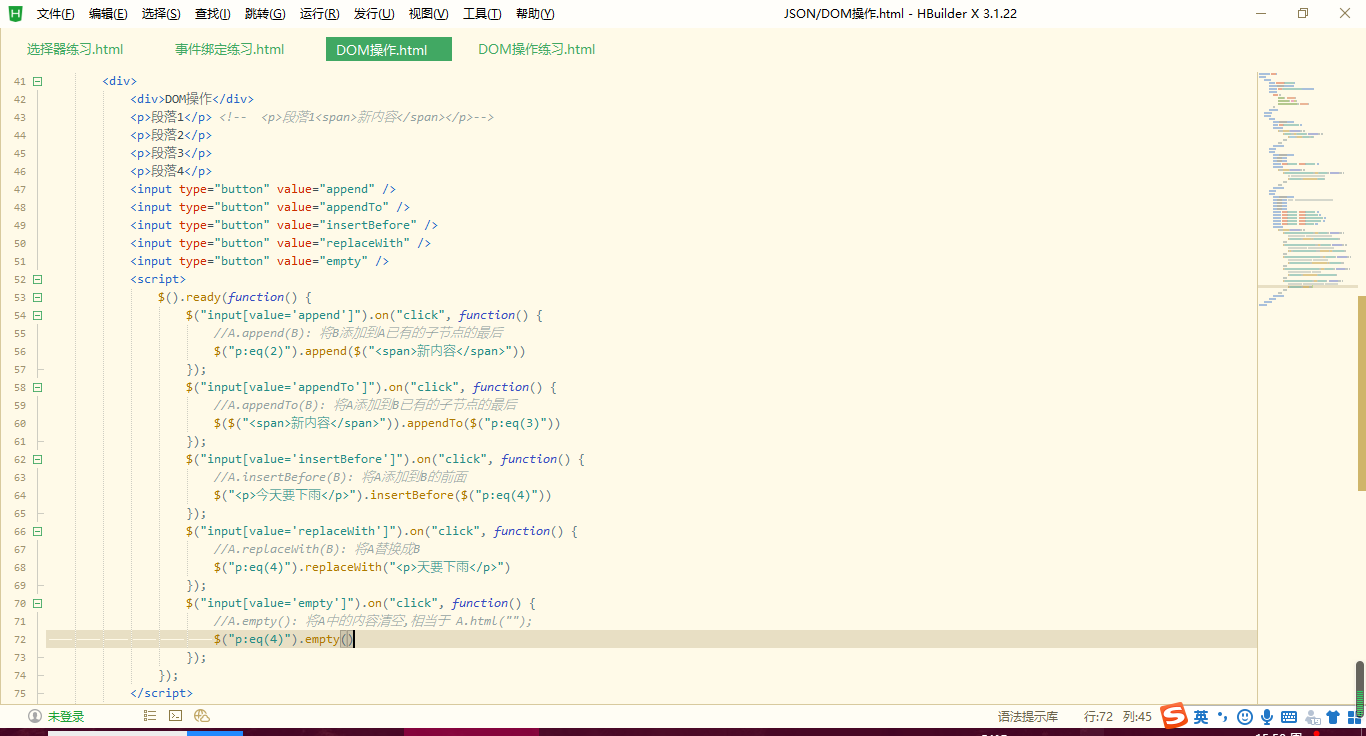Place the cursor in the .empty() call on line 72
Image resolution: width=1366 pixels, height=736 pixels.
coord(326,639)
